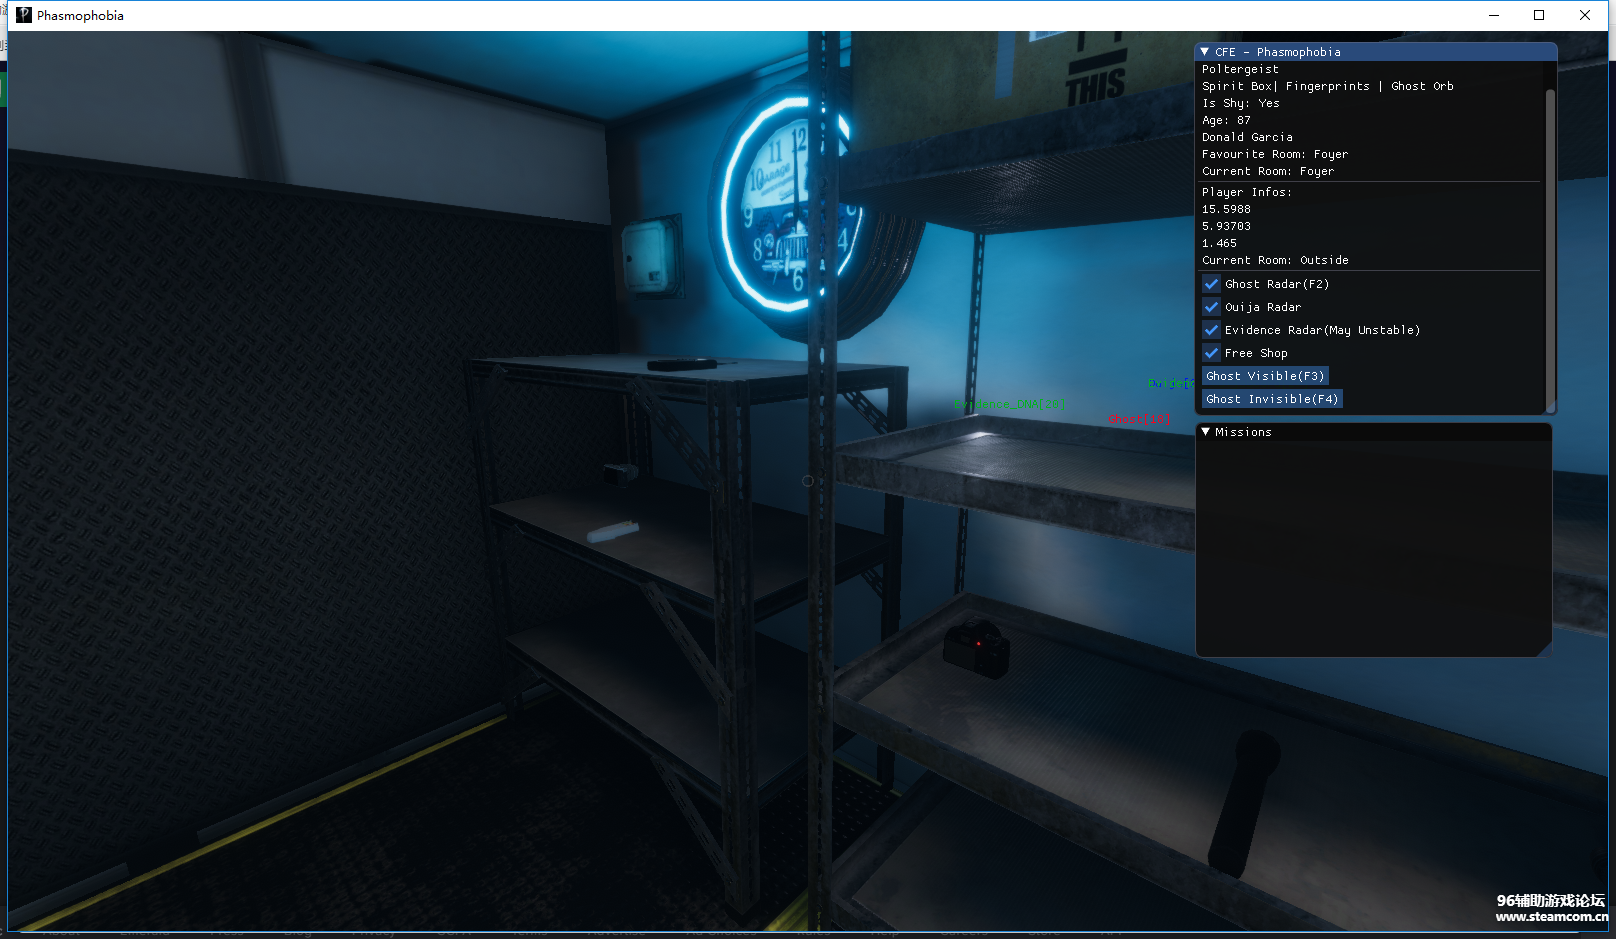The width and height of the screenshot is (1616, 939).
Task: Close the Phasmophobia window
Action: 1585,15
